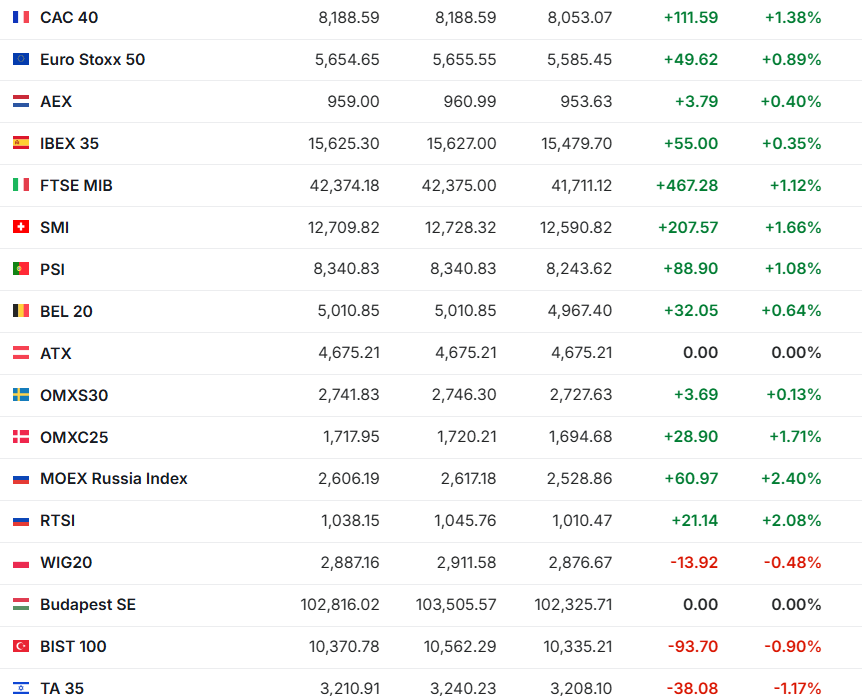862x697 pixels.
Task: Click the Danish flag icon beside OMXC25
Action: coord(21,437)
